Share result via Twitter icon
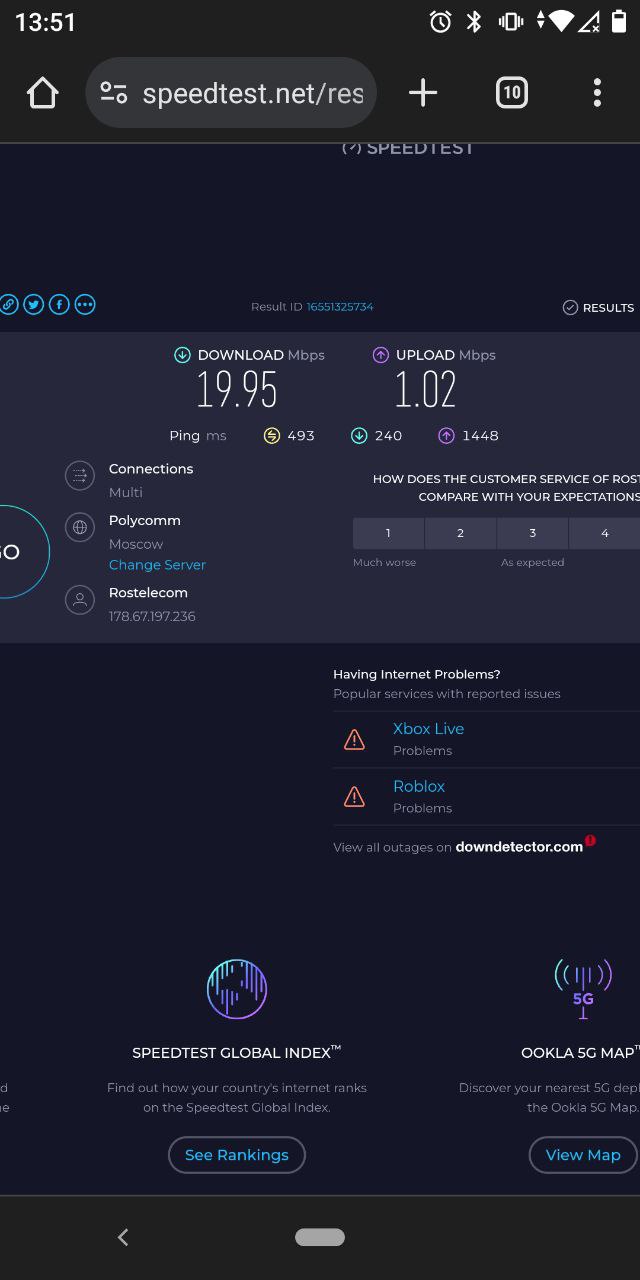The height and width of the screenshot is (1280, 640). [34, 305]
